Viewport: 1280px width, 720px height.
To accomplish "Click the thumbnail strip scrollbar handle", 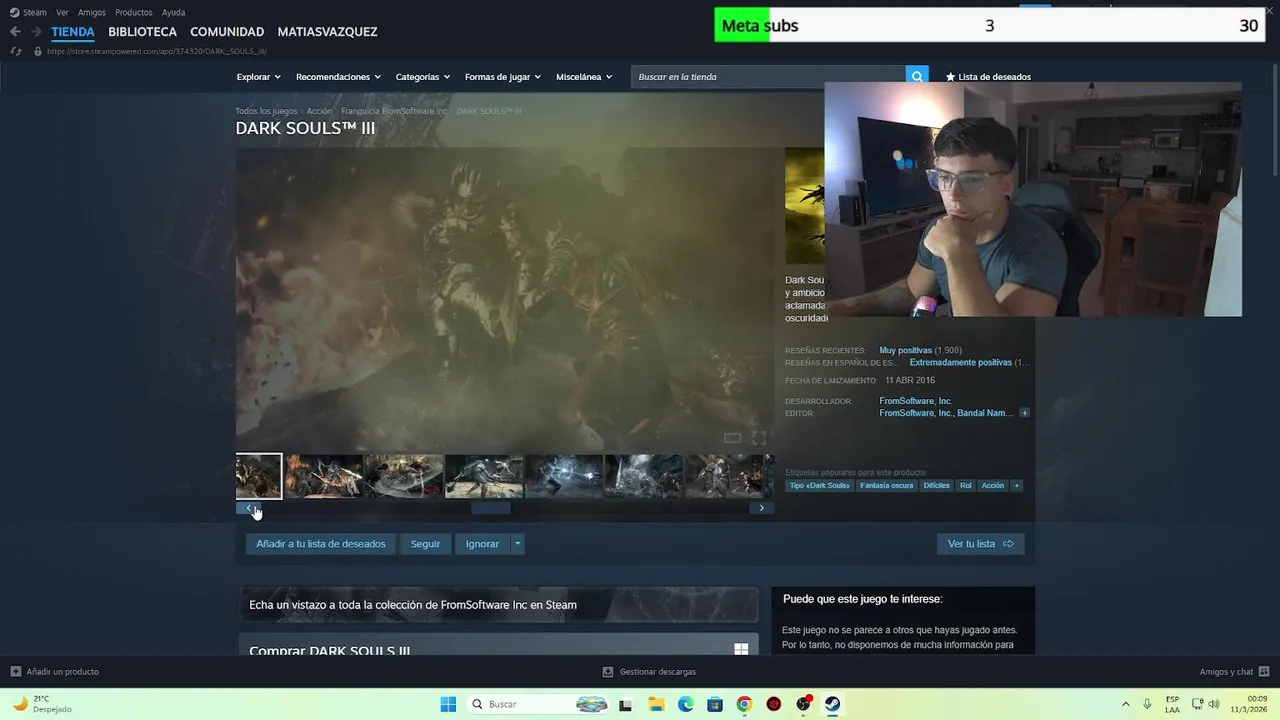I will (x=491, y=508).
